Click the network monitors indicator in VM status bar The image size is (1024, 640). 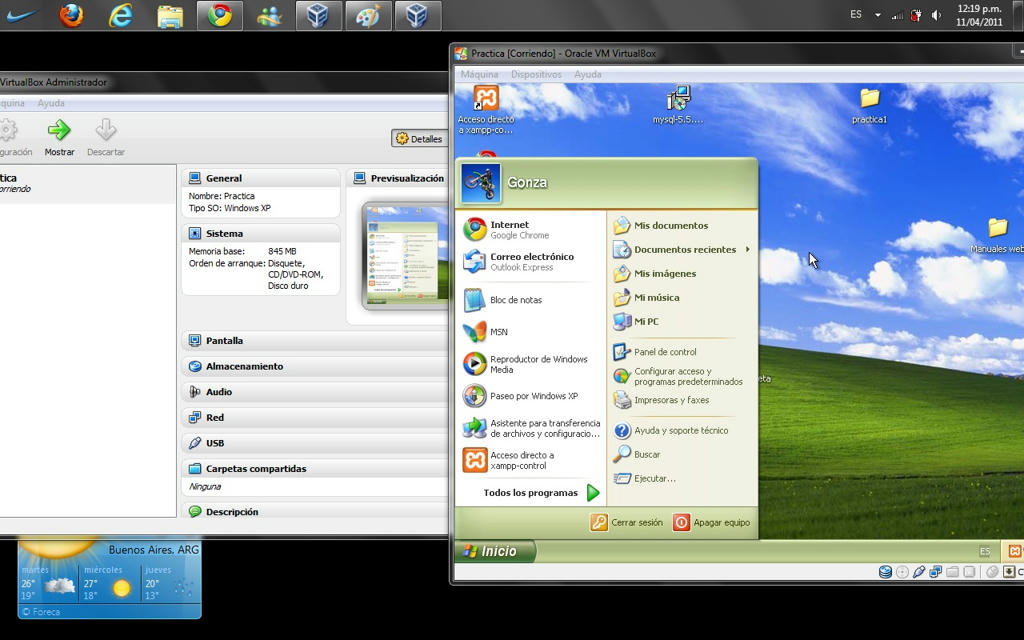pyautogui.click(x=936, y=572)
